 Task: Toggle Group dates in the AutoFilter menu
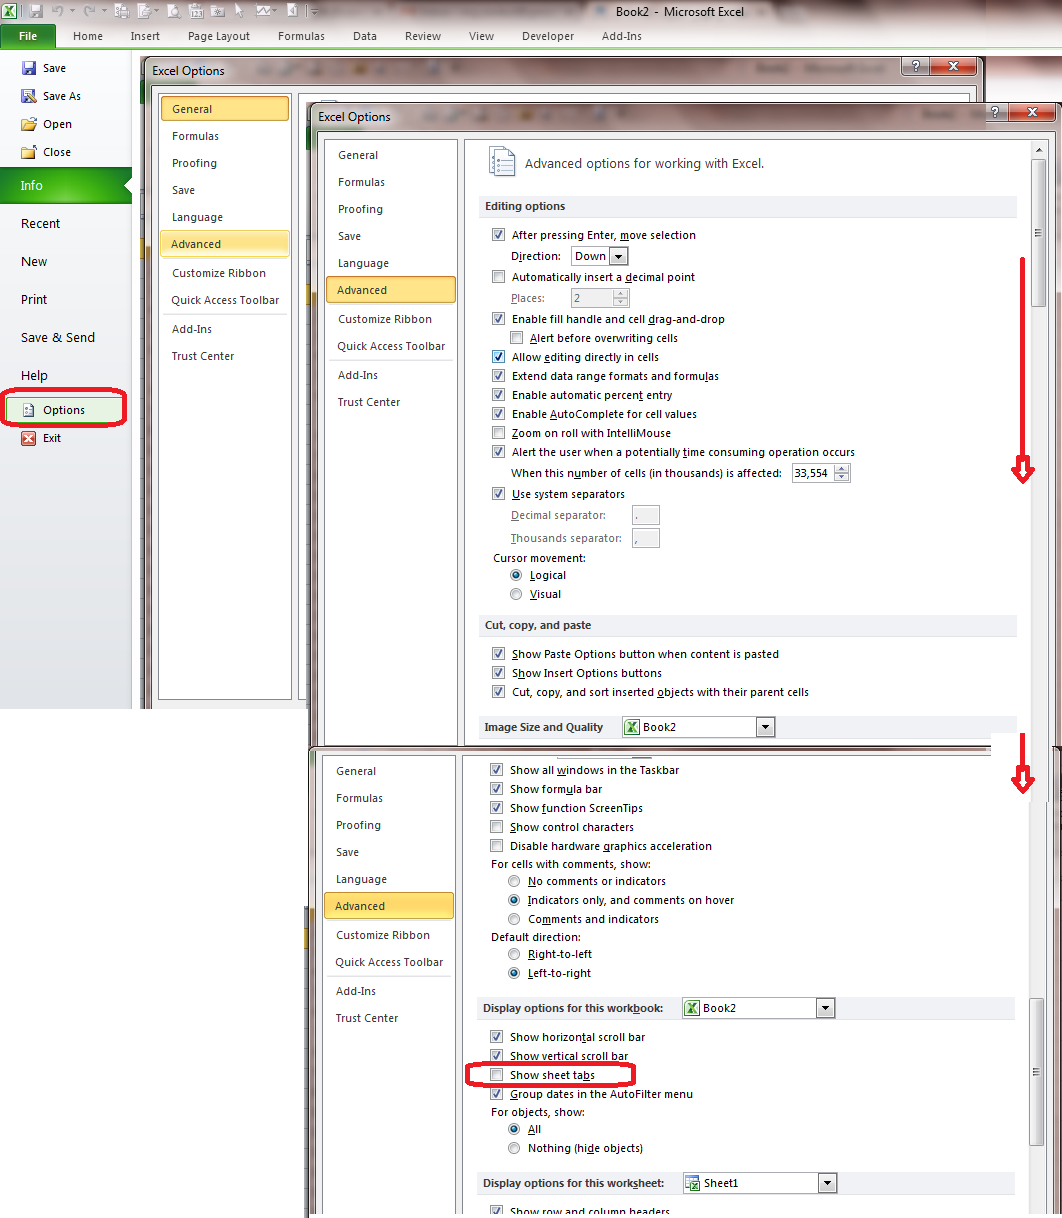(x=497, y=1094)
